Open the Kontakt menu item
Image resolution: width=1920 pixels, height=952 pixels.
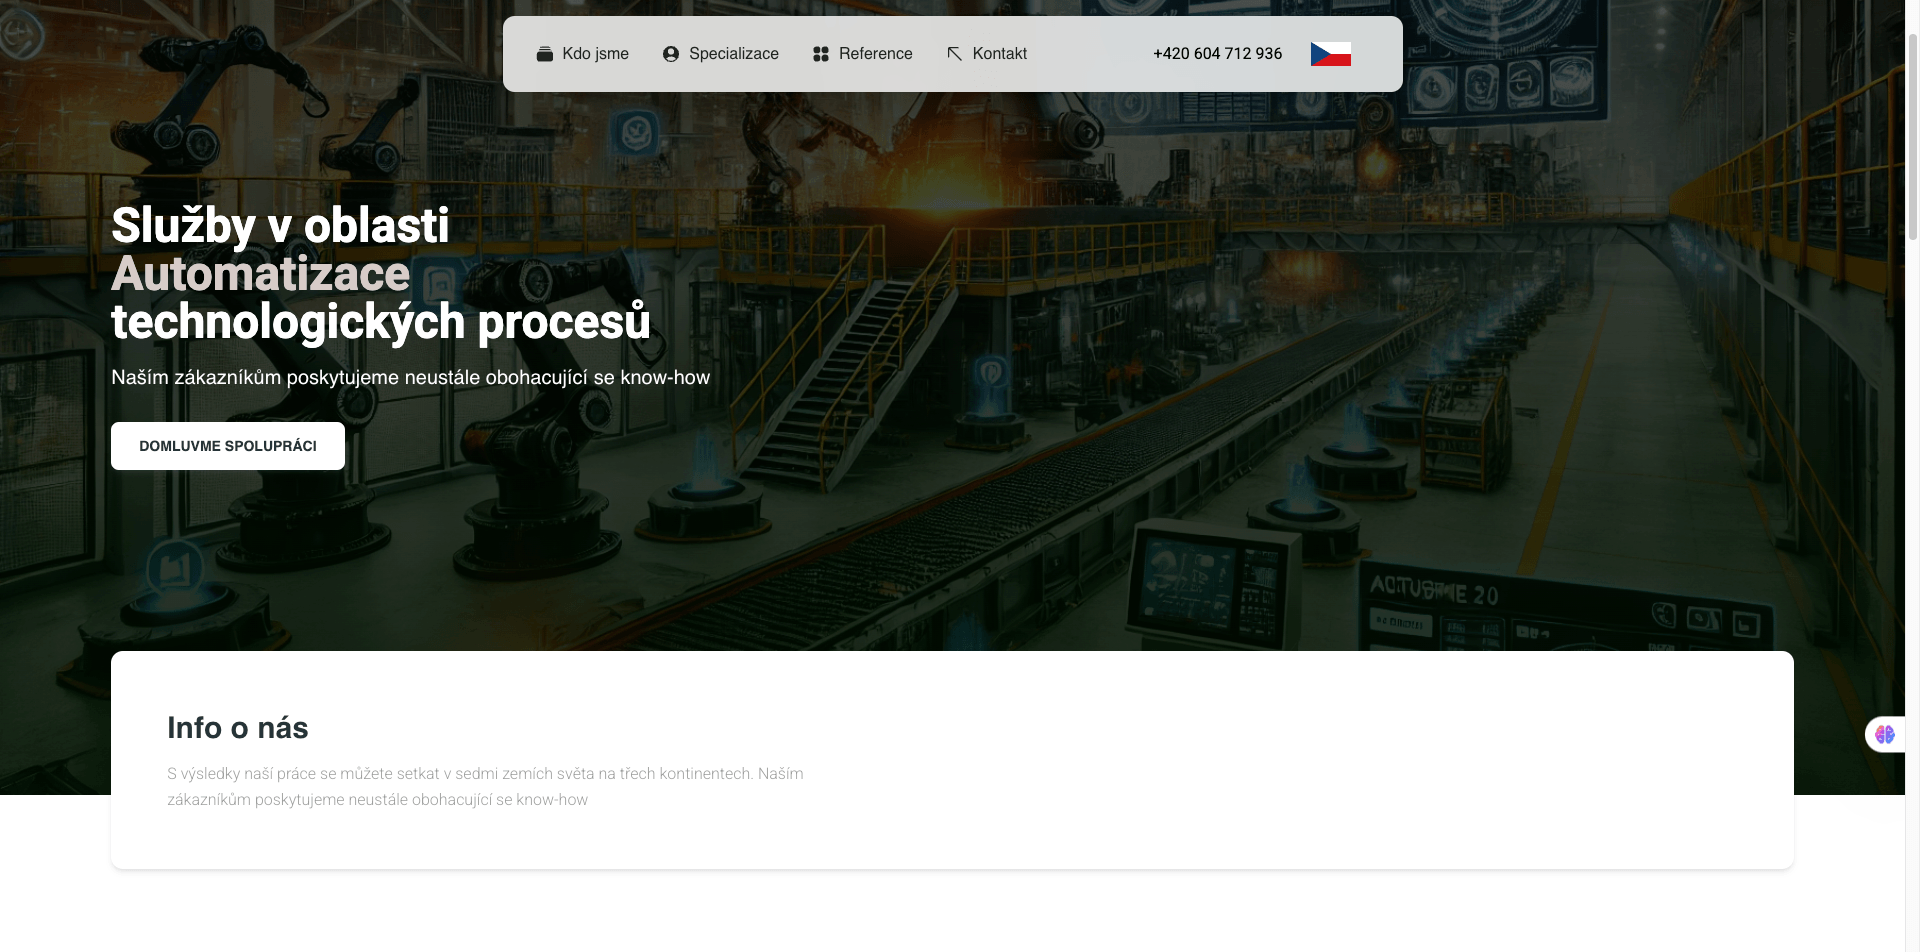(999, 54)
